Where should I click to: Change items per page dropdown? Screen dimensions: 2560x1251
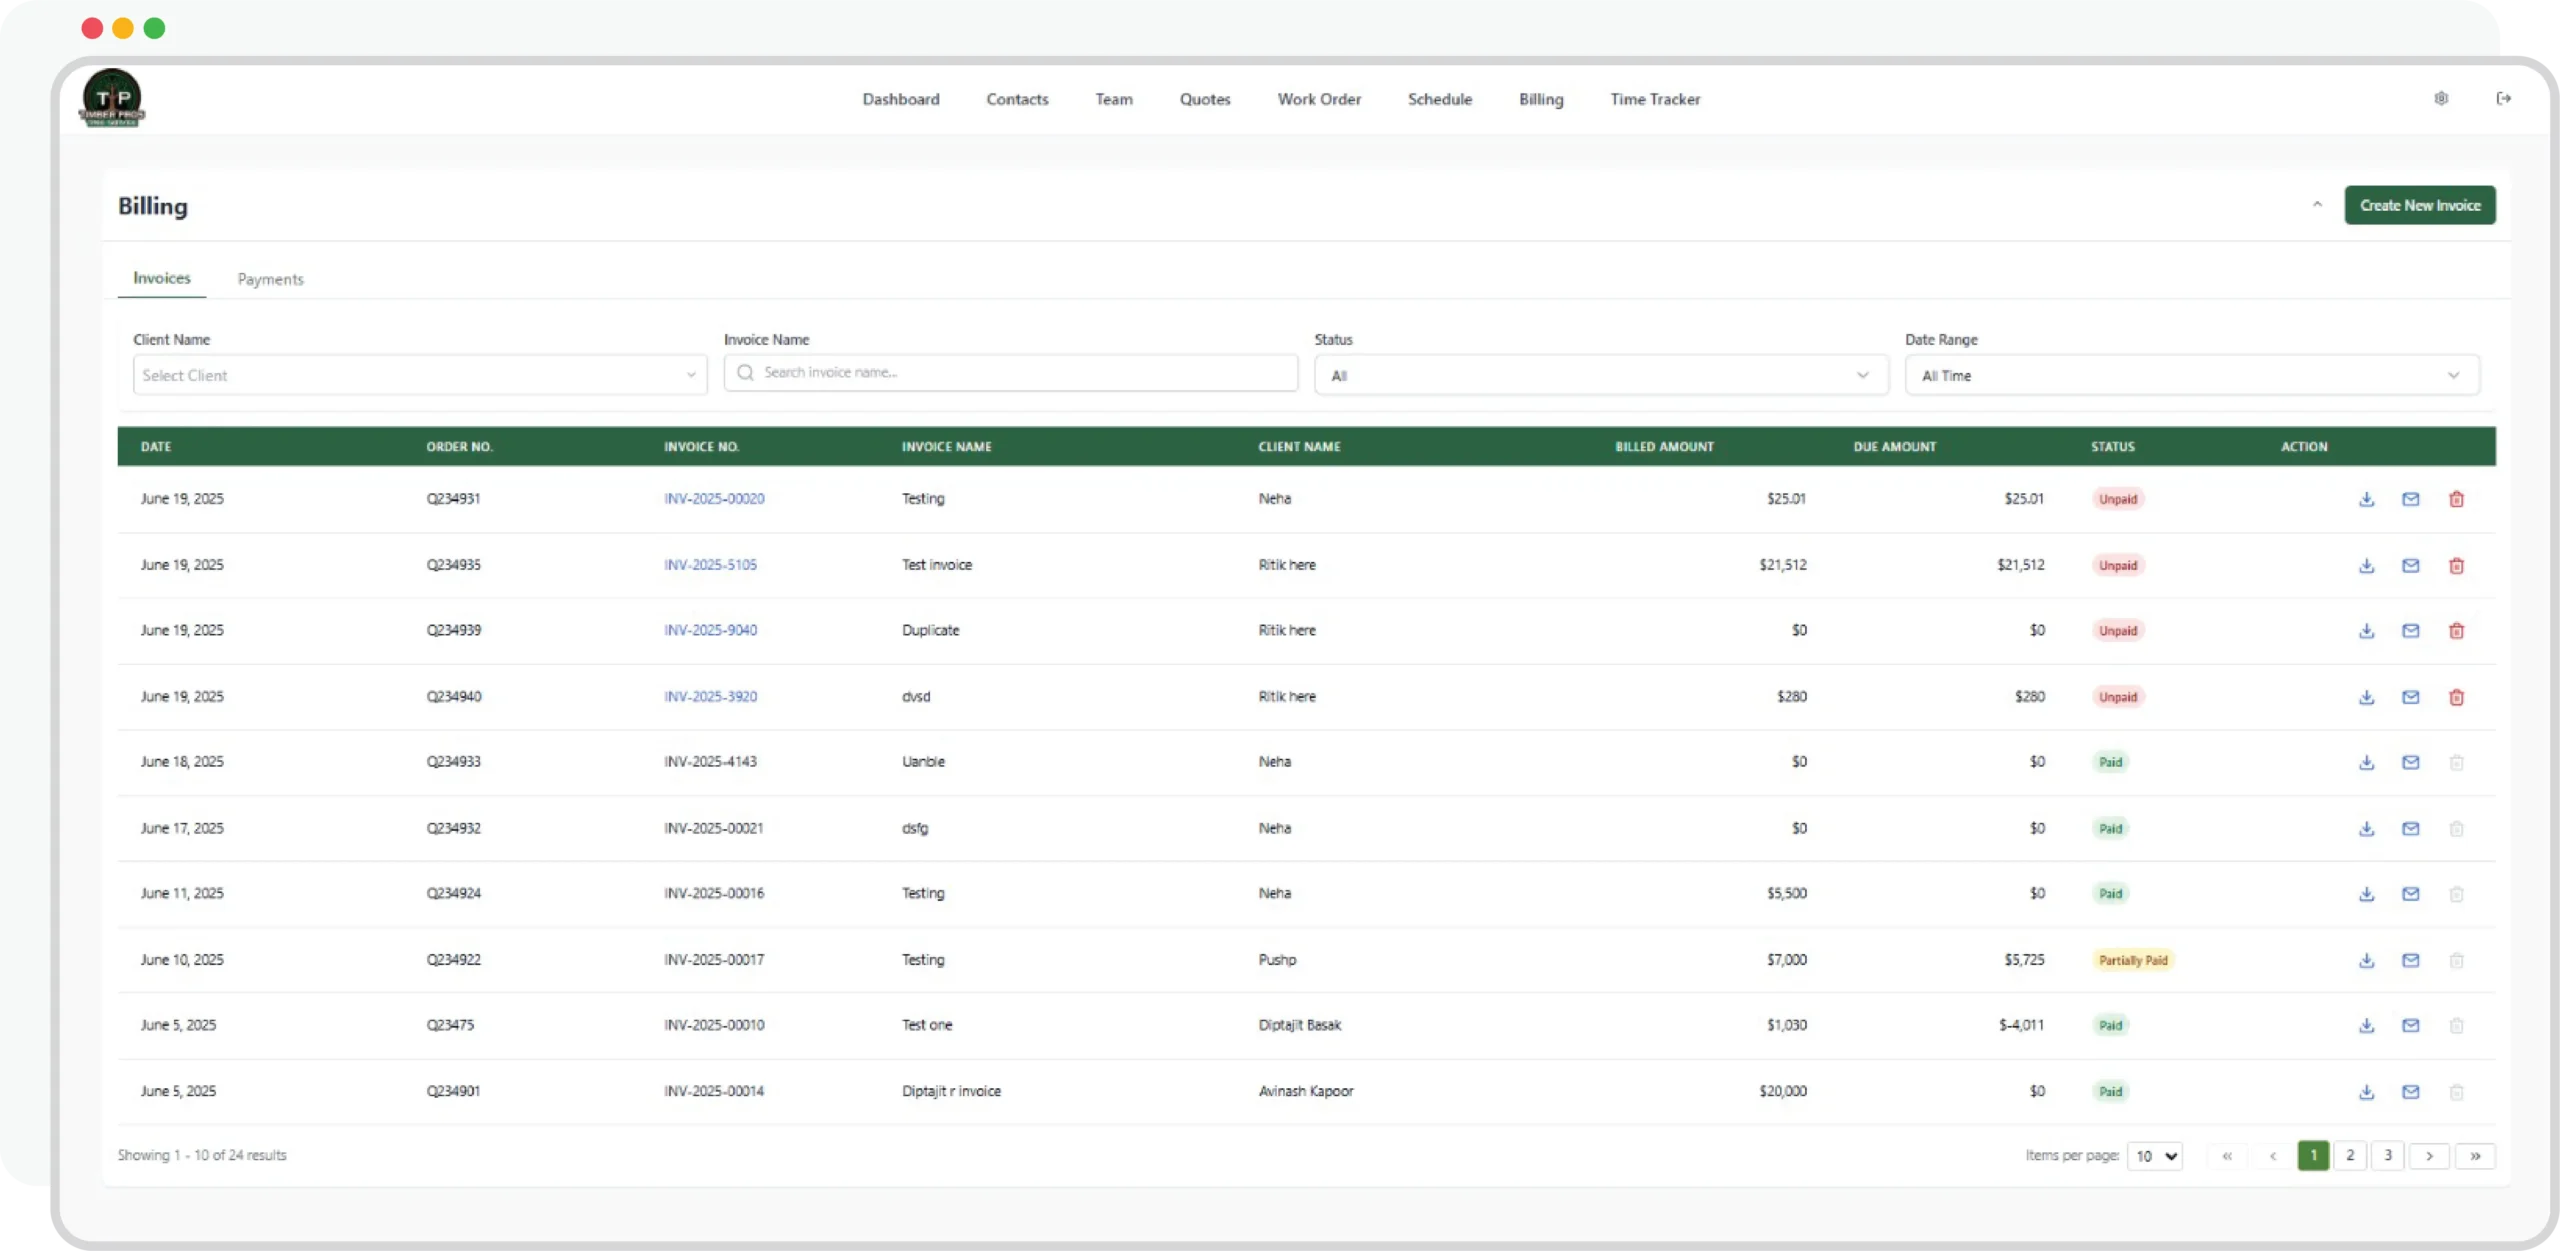pos(2155,1156)
